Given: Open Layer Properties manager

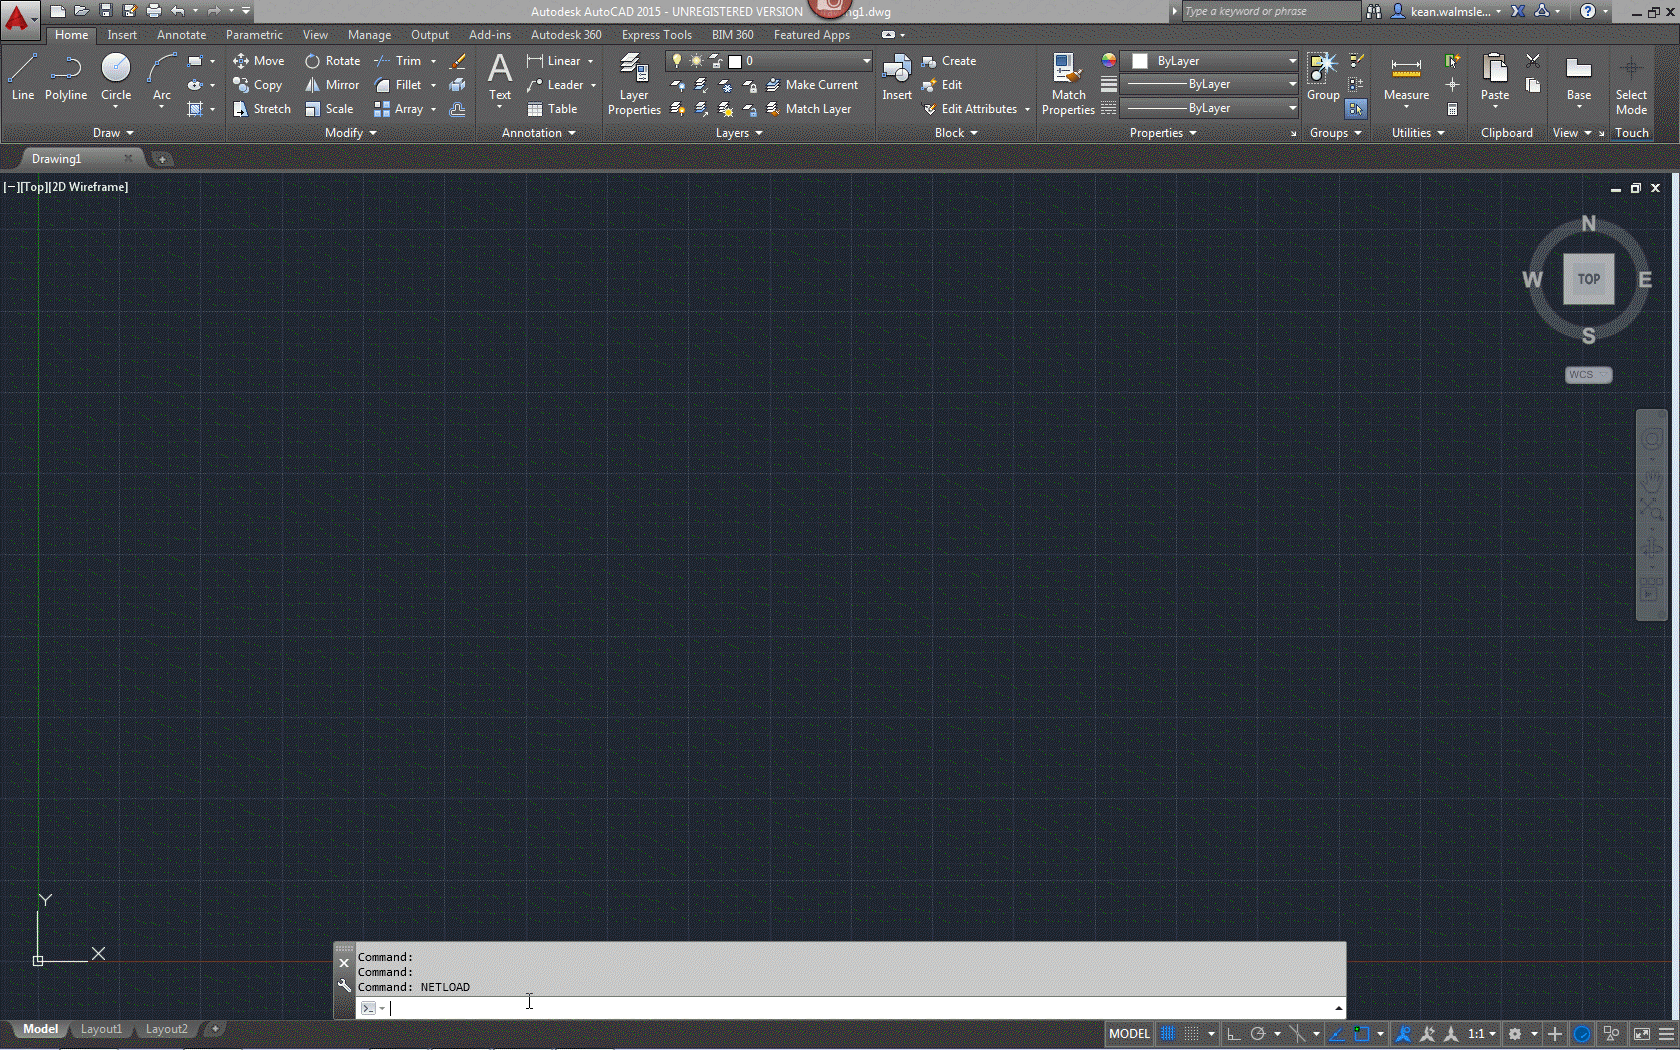Looking at the screenshot, I should tap(634, 85).
